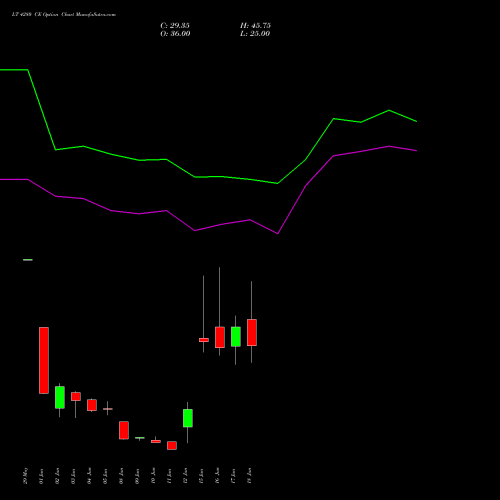Click the red candle for 08 Jun
Viewport: 500px width, 500px height.
(x=124, y=430)
